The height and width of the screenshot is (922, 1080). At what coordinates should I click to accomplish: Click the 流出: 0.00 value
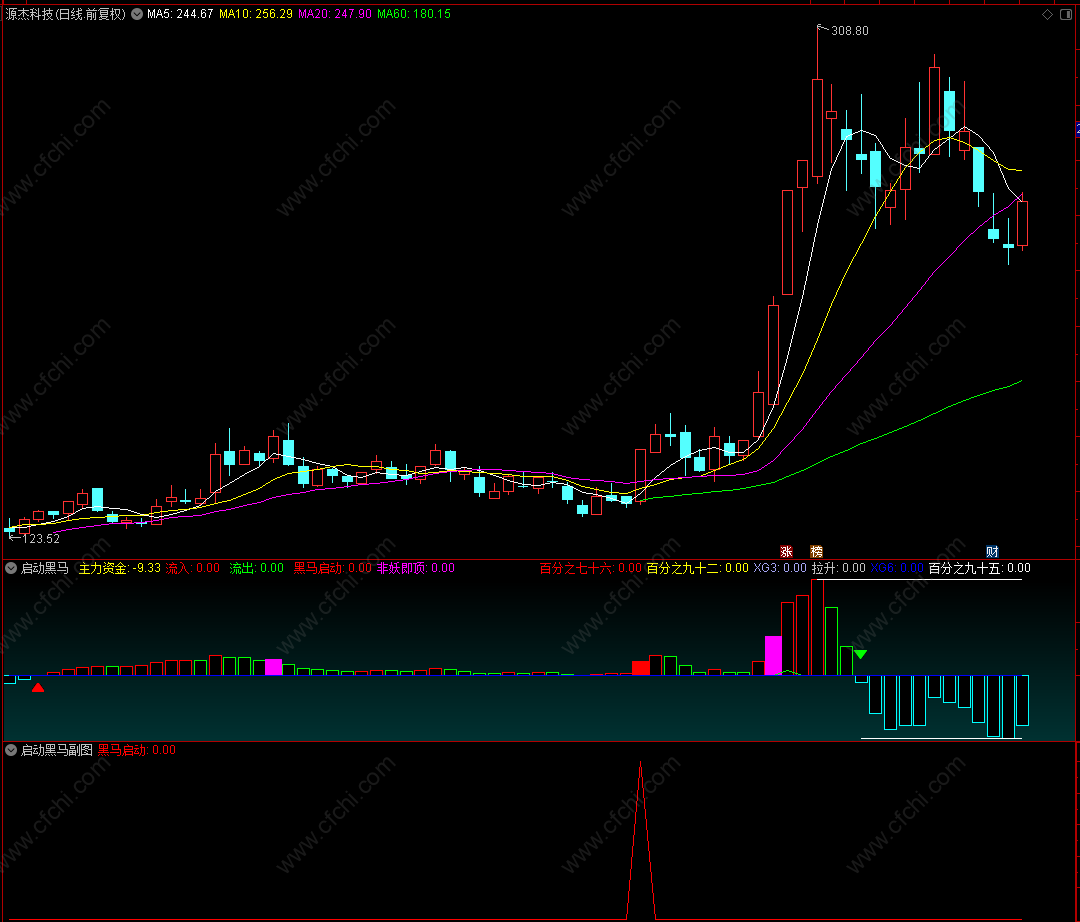257,568
